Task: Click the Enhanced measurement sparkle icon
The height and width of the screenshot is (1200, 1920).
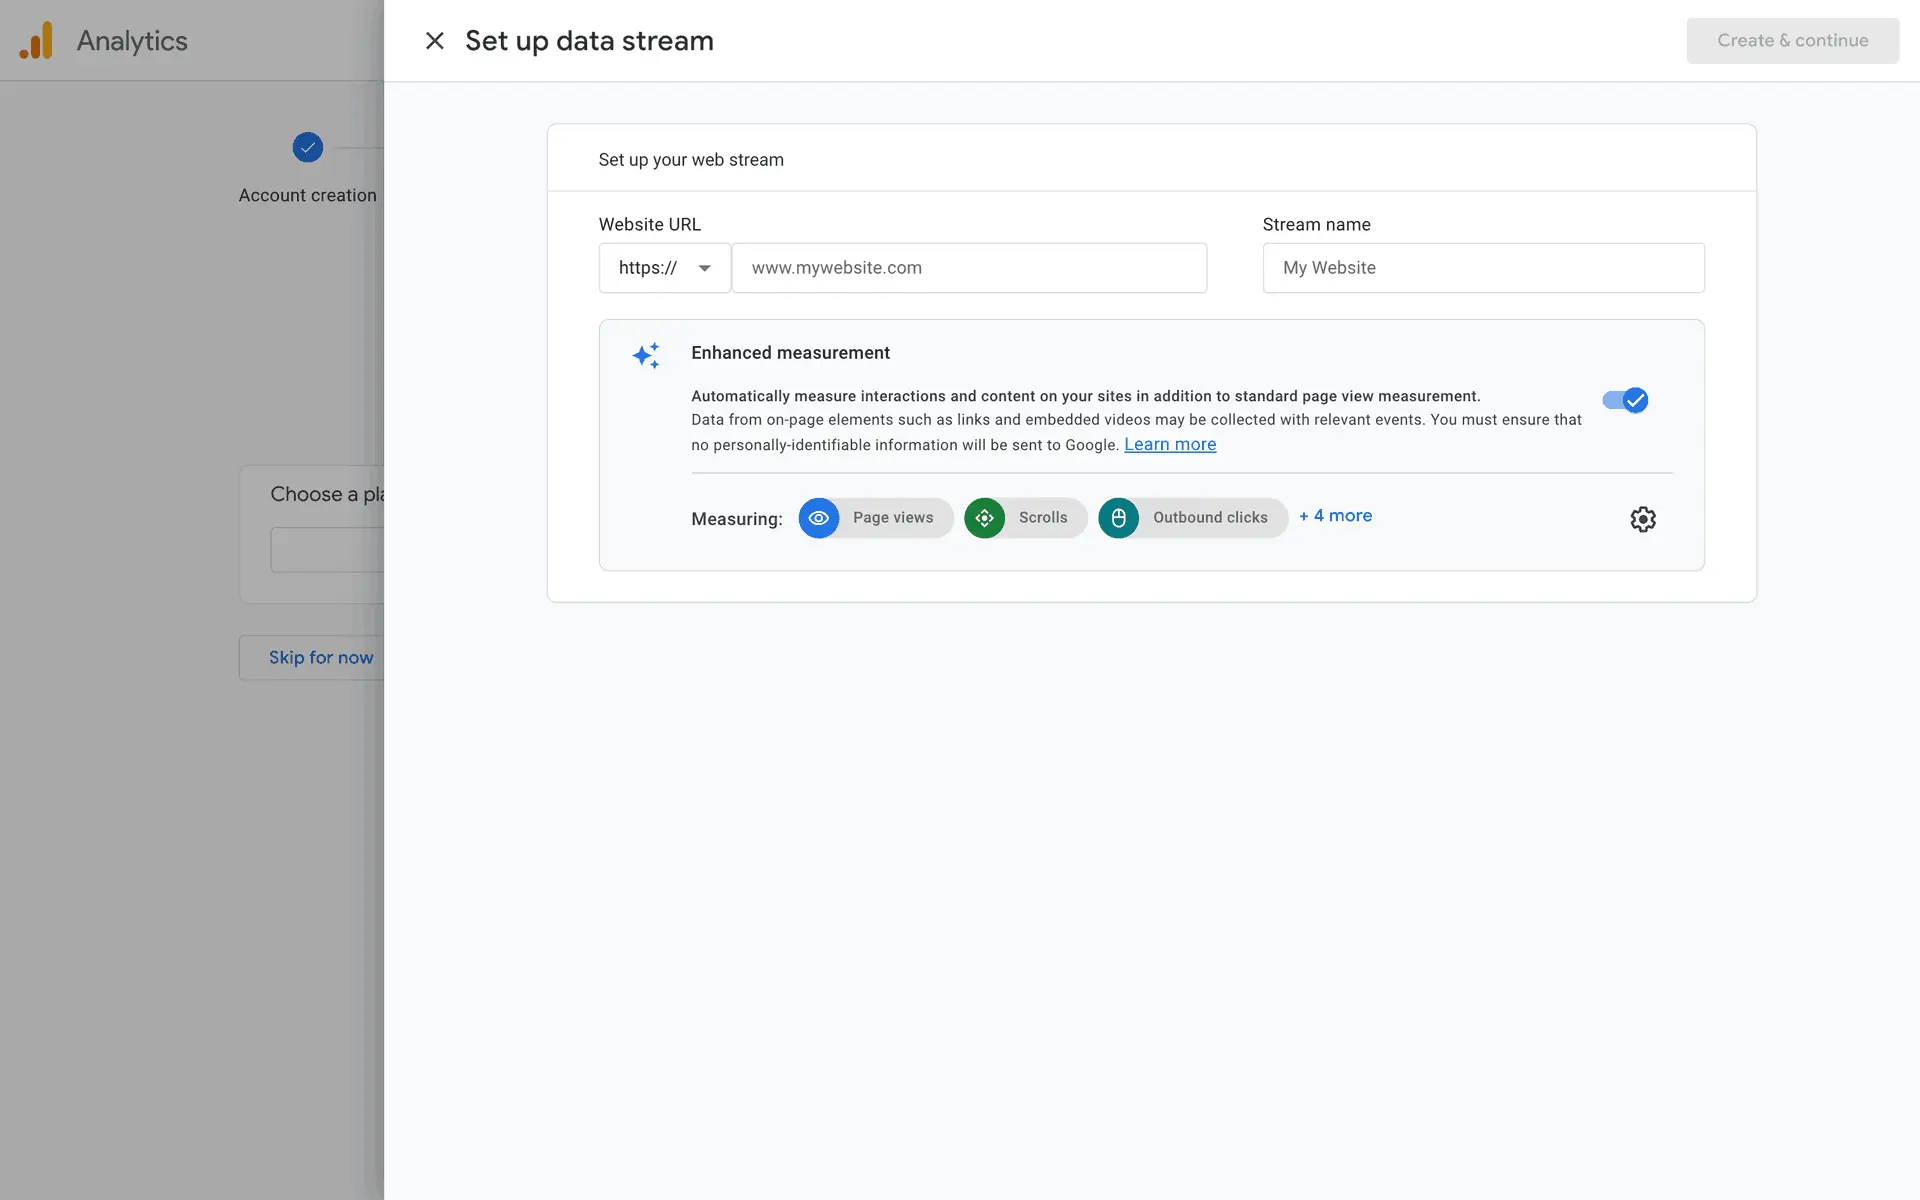Action: (646, 356)
